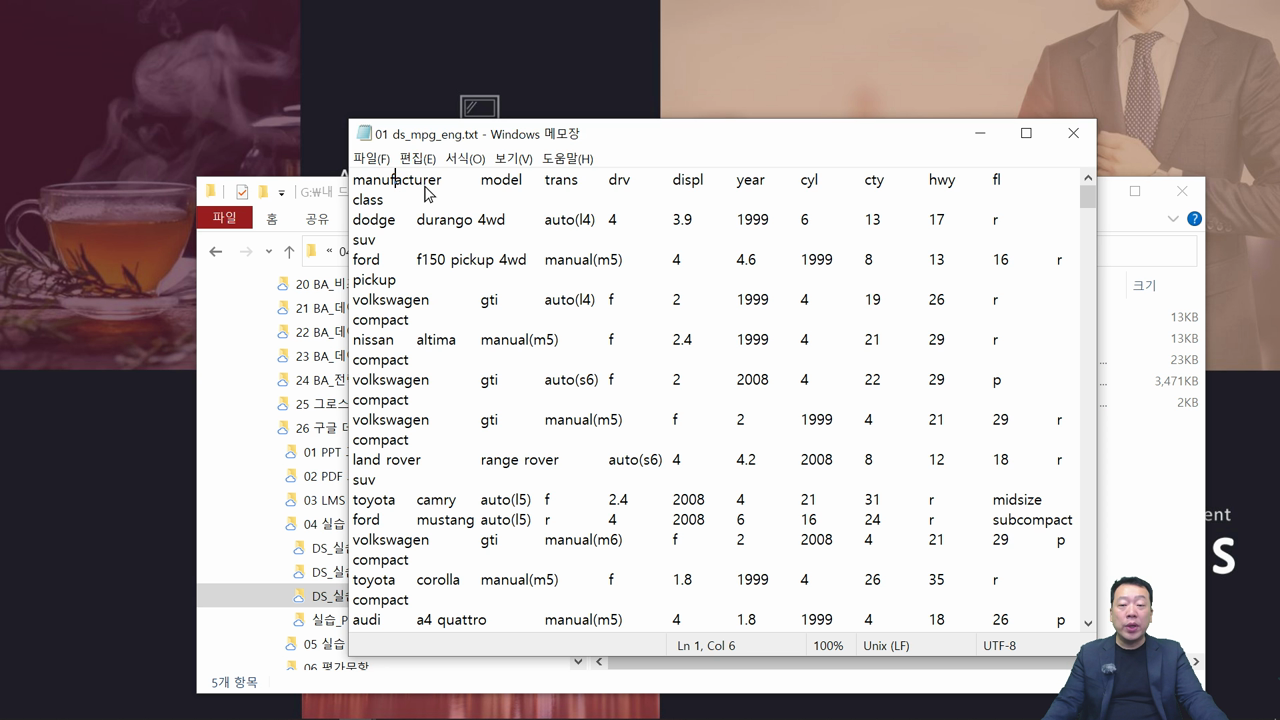
Task: Click the New Folder quick access icon
Action: pyautogui.click(x=263, y=192)
